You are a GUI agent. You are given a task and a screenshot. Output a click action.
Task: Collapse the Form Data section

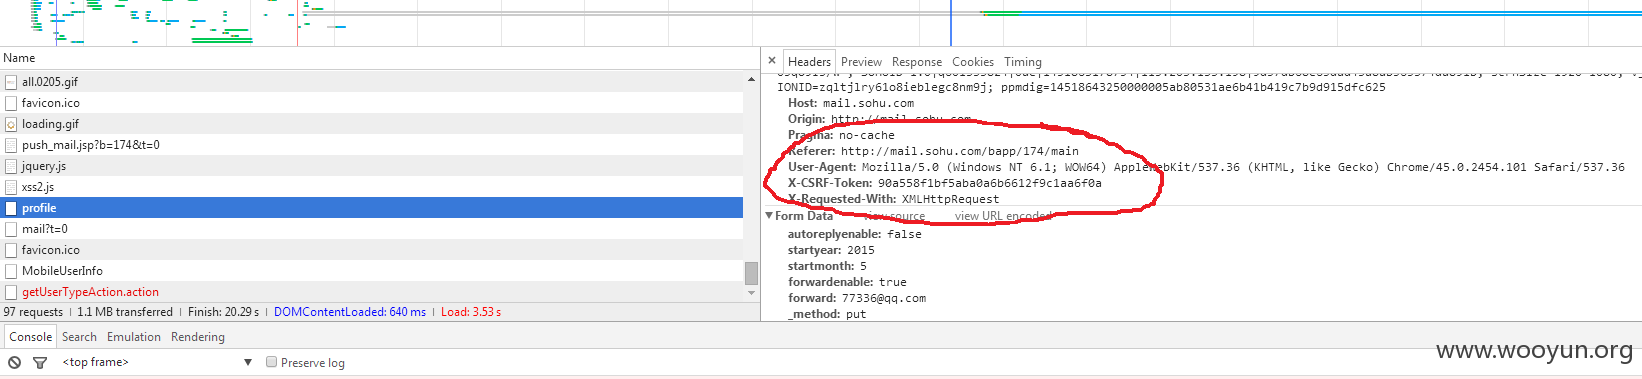pyautogui.click(x=769, y=216)
